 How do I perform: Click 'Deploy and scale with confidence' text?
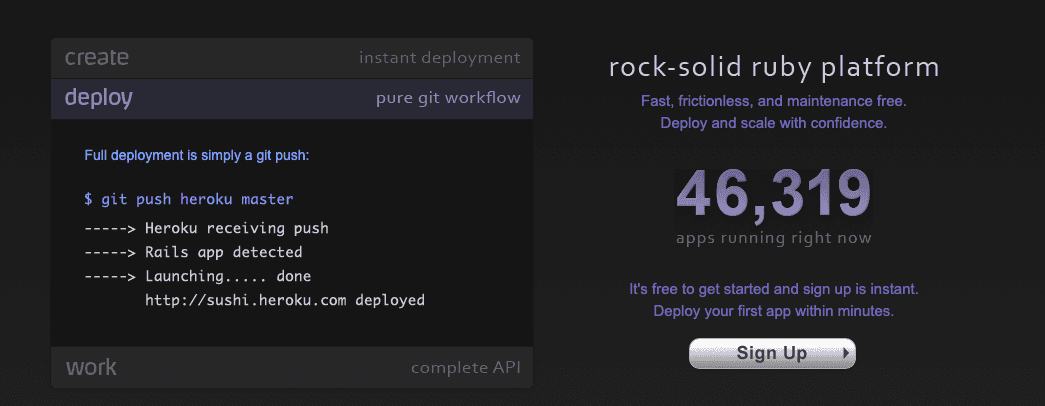click(773, 124)
